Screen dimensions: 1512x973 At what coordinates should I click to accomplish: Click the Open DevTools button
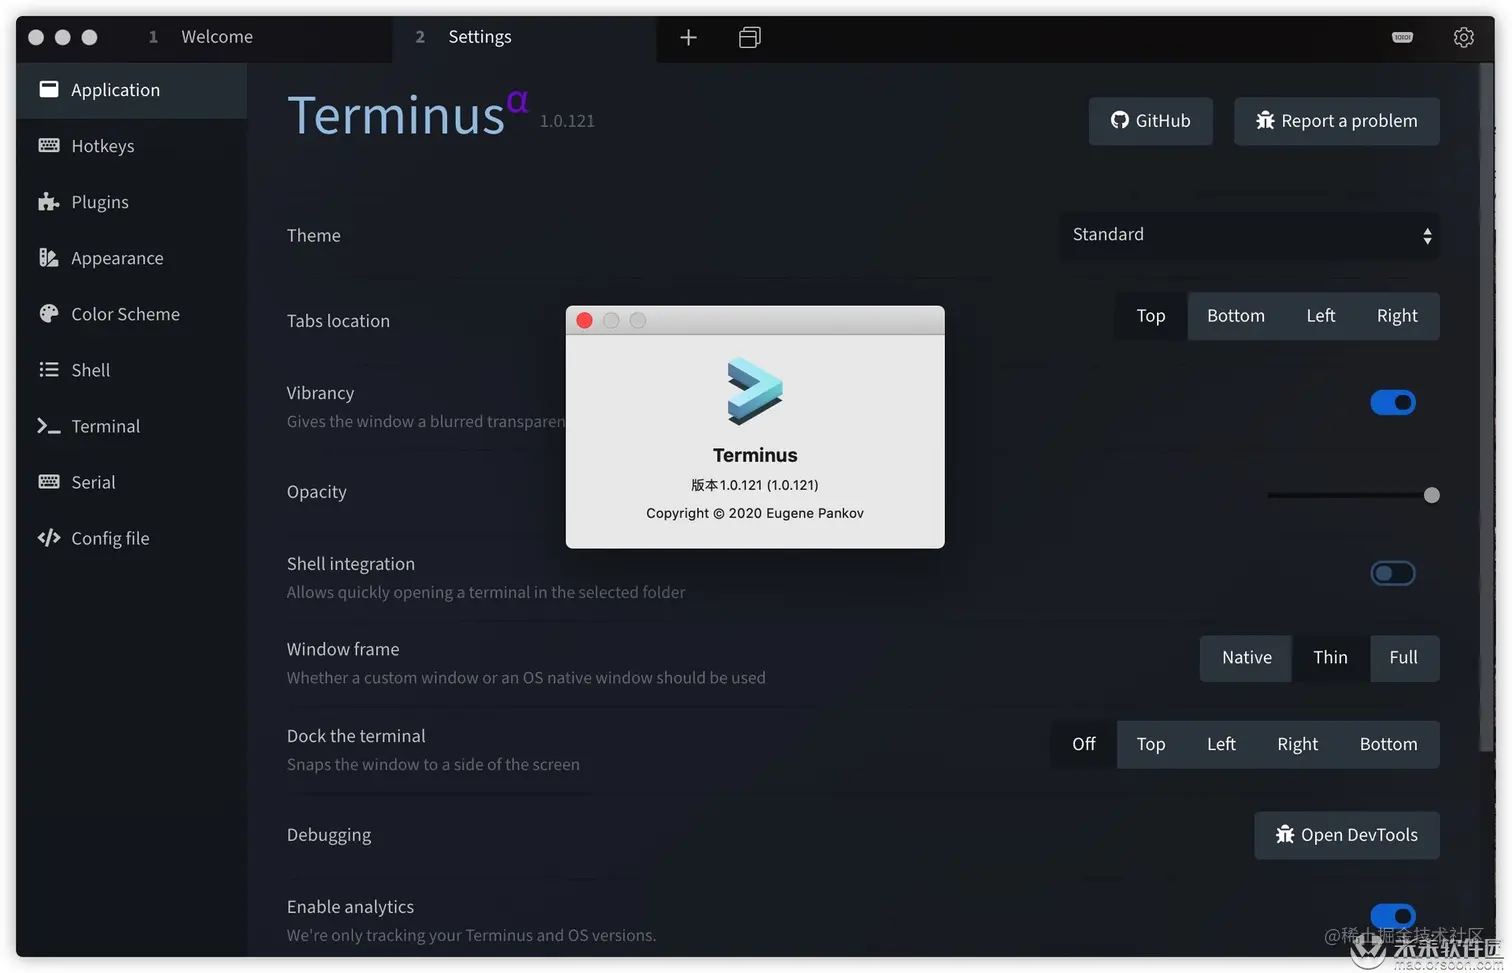pos(1346,835)
